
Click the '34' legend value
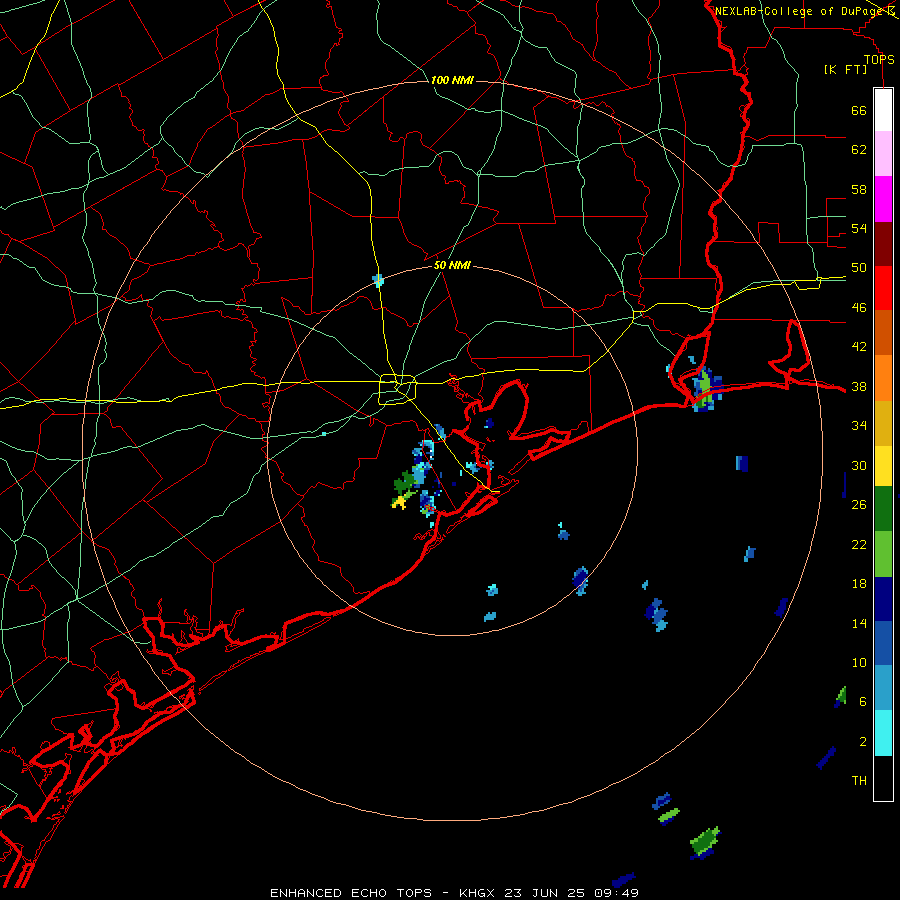[859, 425]
